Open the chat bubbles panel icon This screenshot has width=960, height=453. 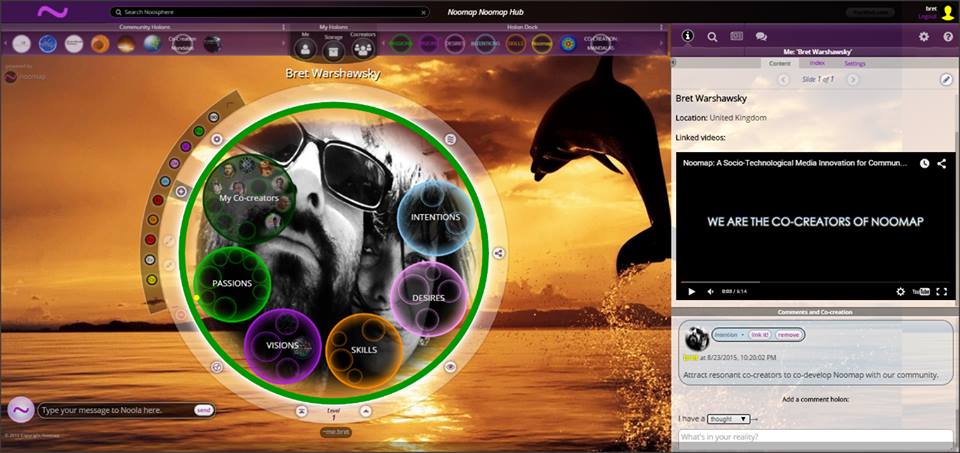pyautogui.click(x=761, y=37)
